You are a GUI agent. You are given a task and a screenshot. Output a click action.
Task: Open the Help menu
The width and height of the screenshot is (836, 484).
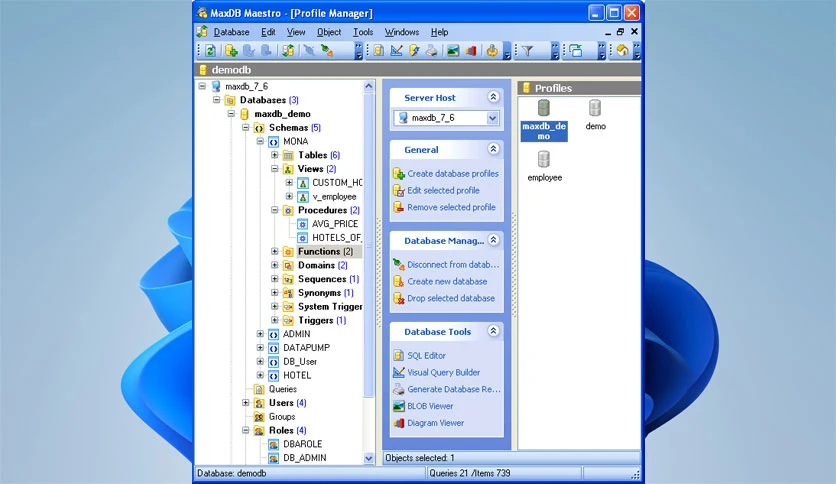(439, 32)
